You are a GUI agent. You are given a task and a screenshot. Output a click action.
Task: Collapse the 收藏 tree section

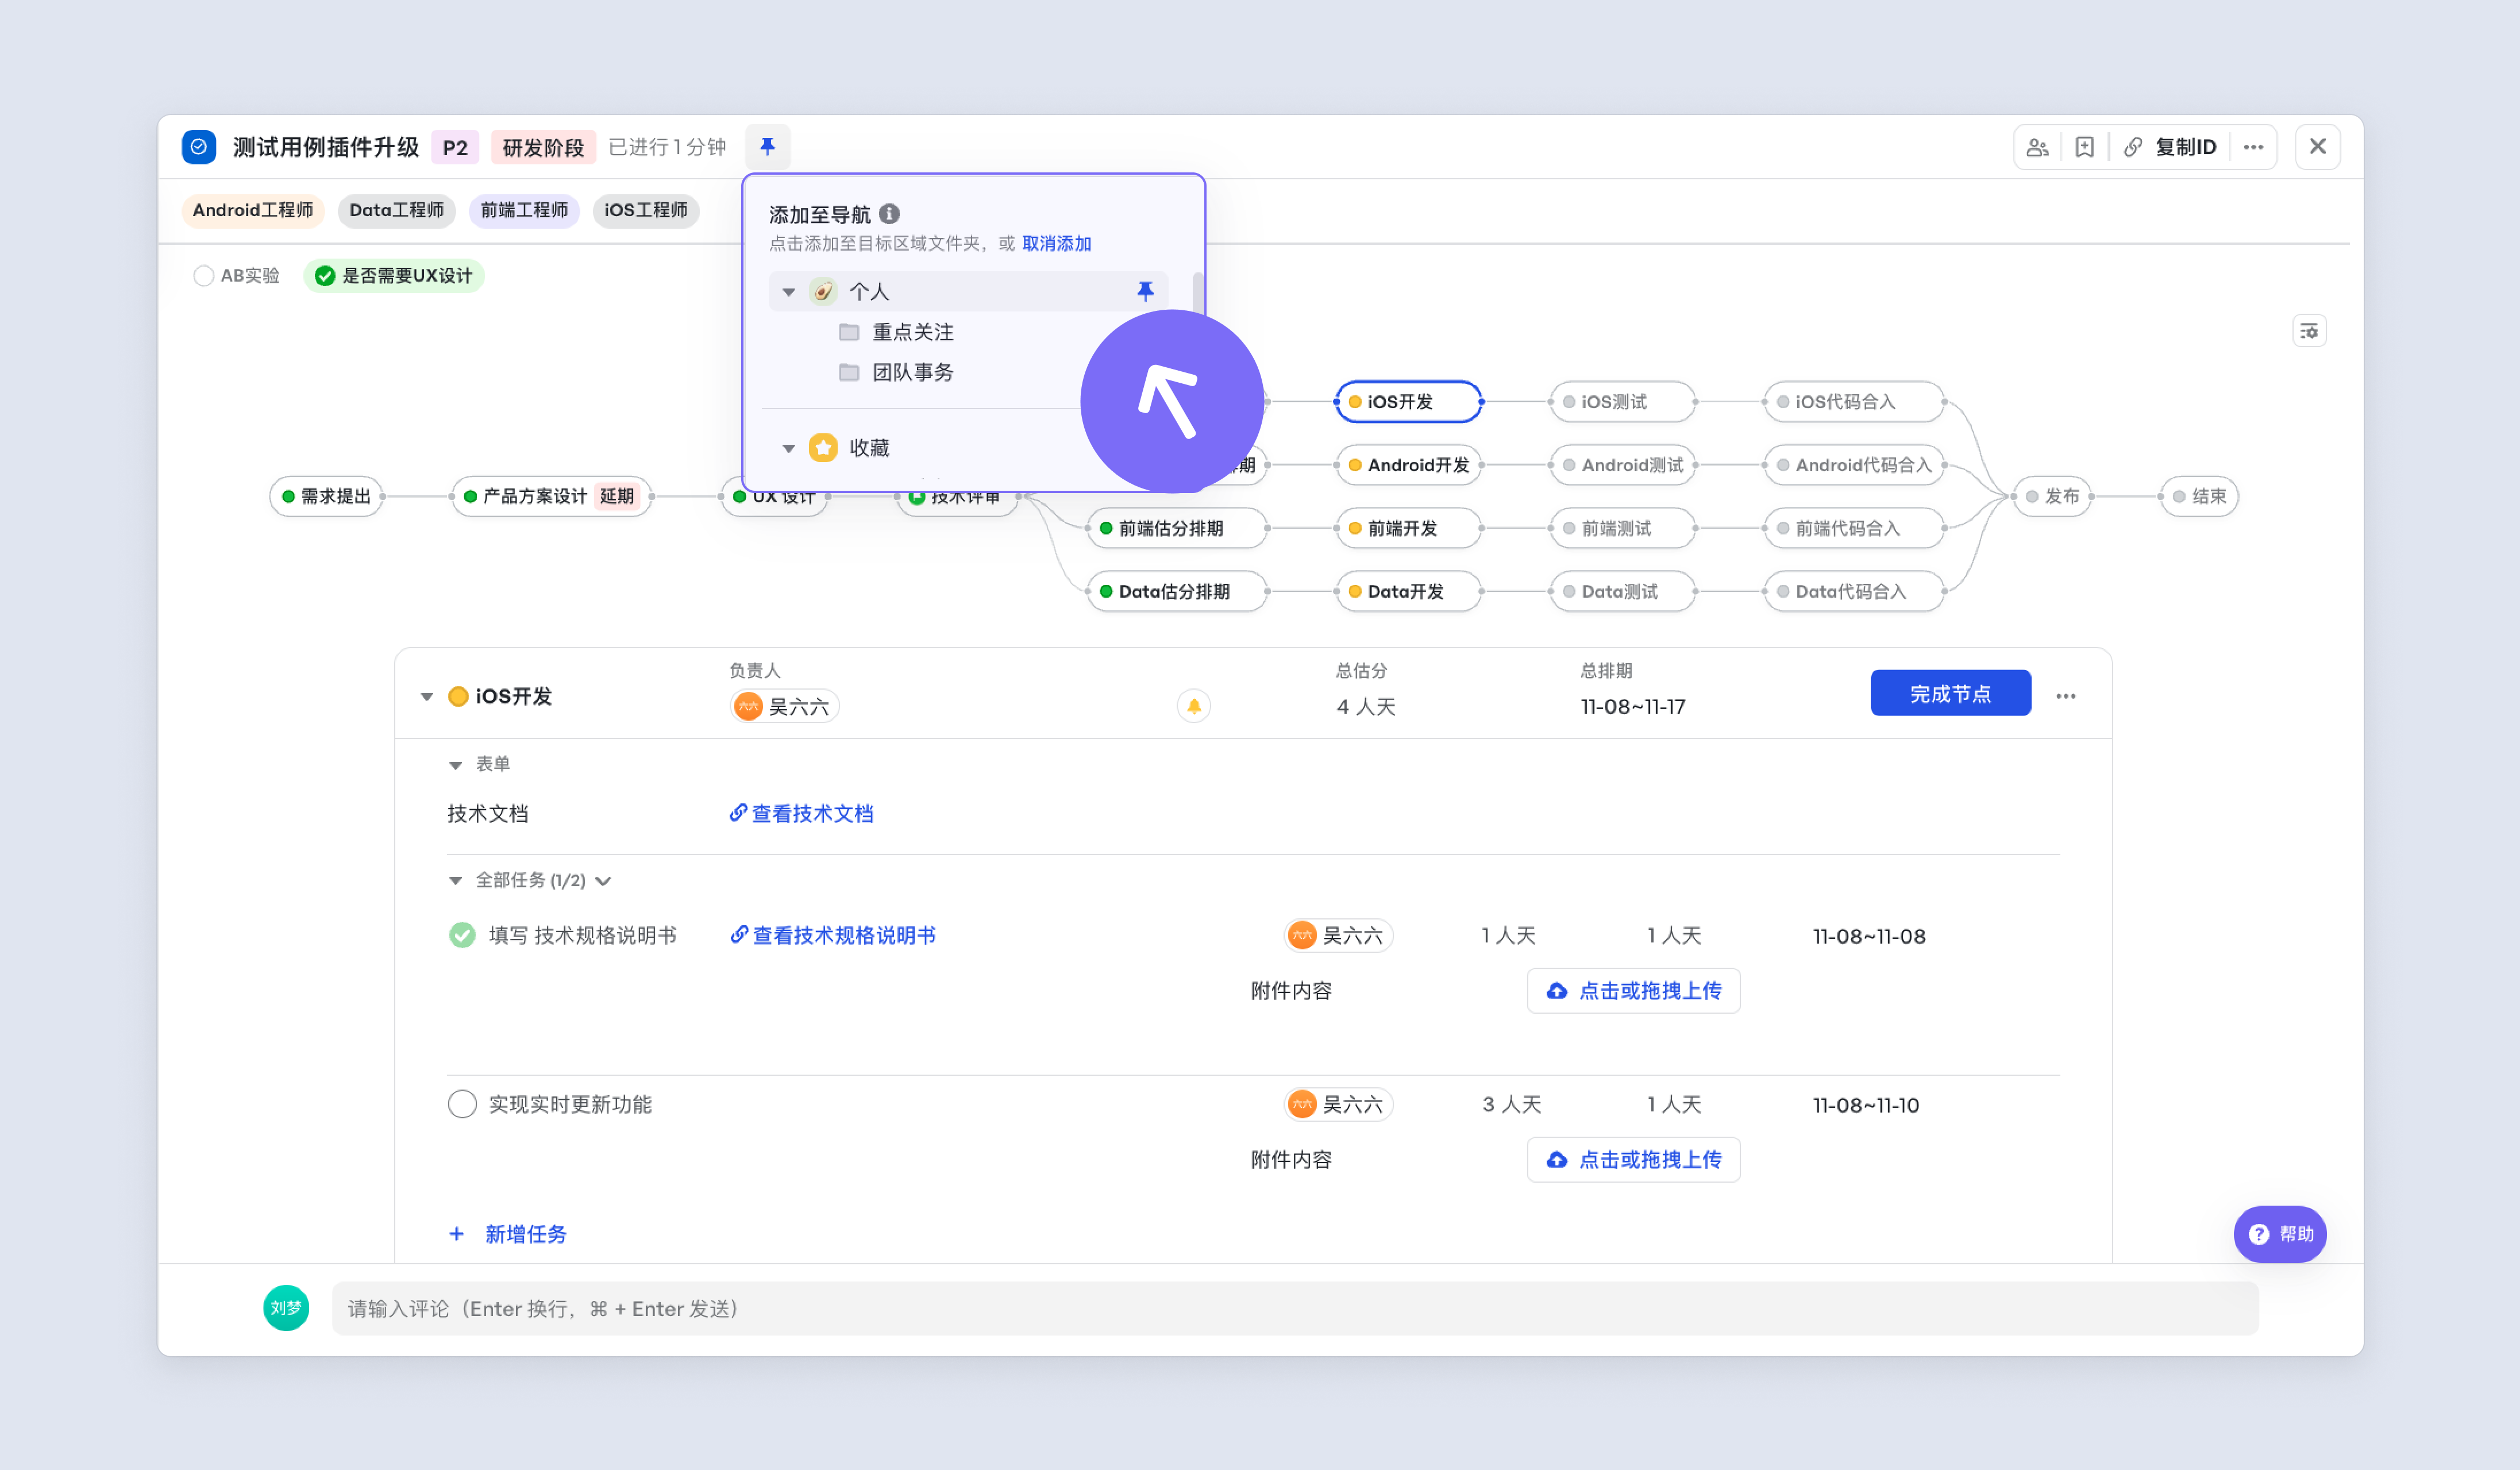(x=789, y=448)
